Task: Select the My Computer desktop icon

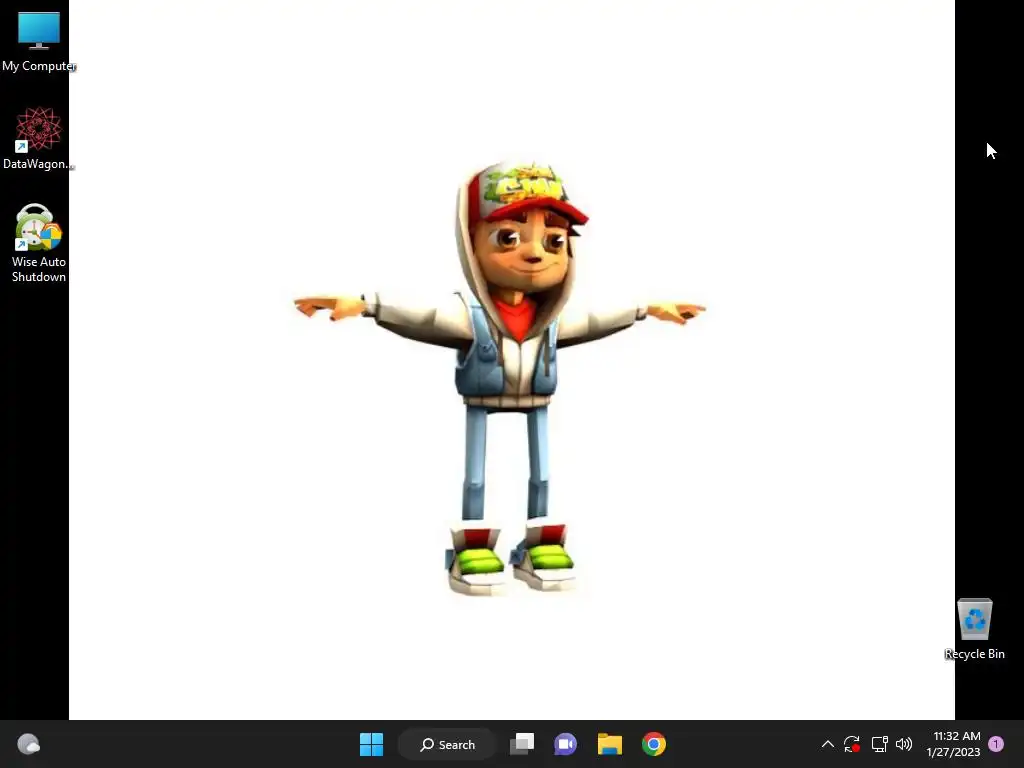Action: [39, 41]
